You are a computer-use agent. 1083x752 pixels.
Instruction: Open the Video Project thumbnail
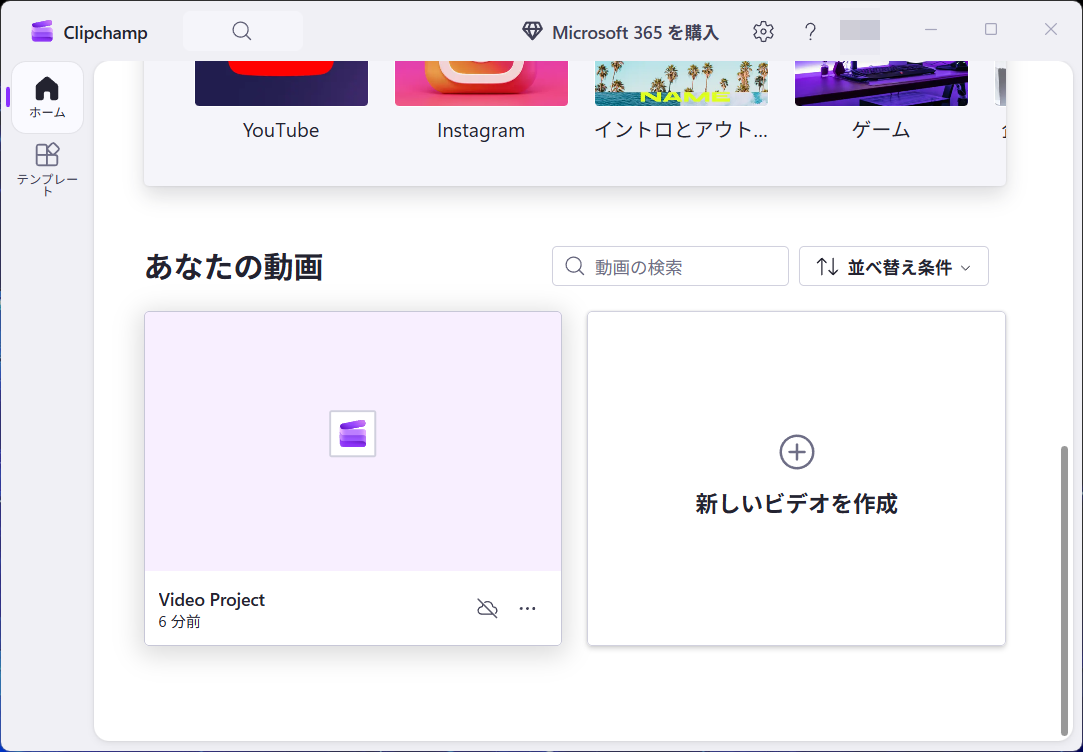(353, 441)
